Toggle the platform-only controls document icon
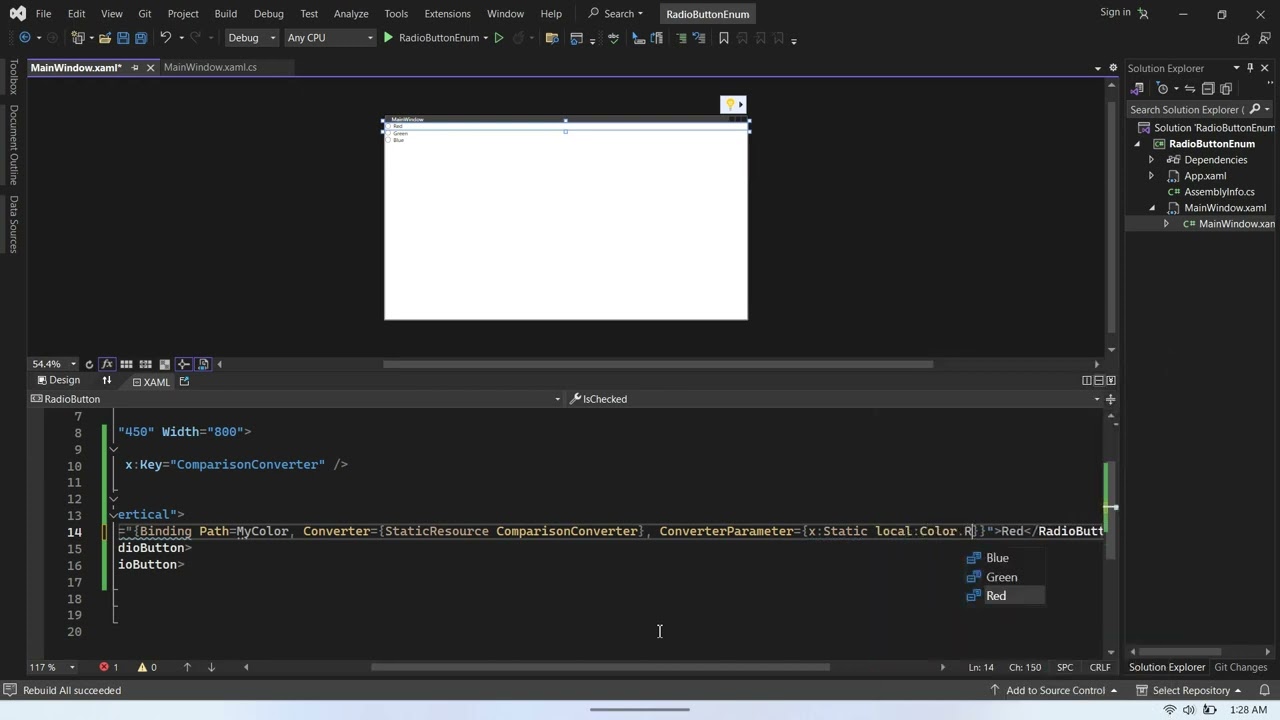The height and width of the screenshot is (720, 1280). pyautogui.click(x=203, y=365)
